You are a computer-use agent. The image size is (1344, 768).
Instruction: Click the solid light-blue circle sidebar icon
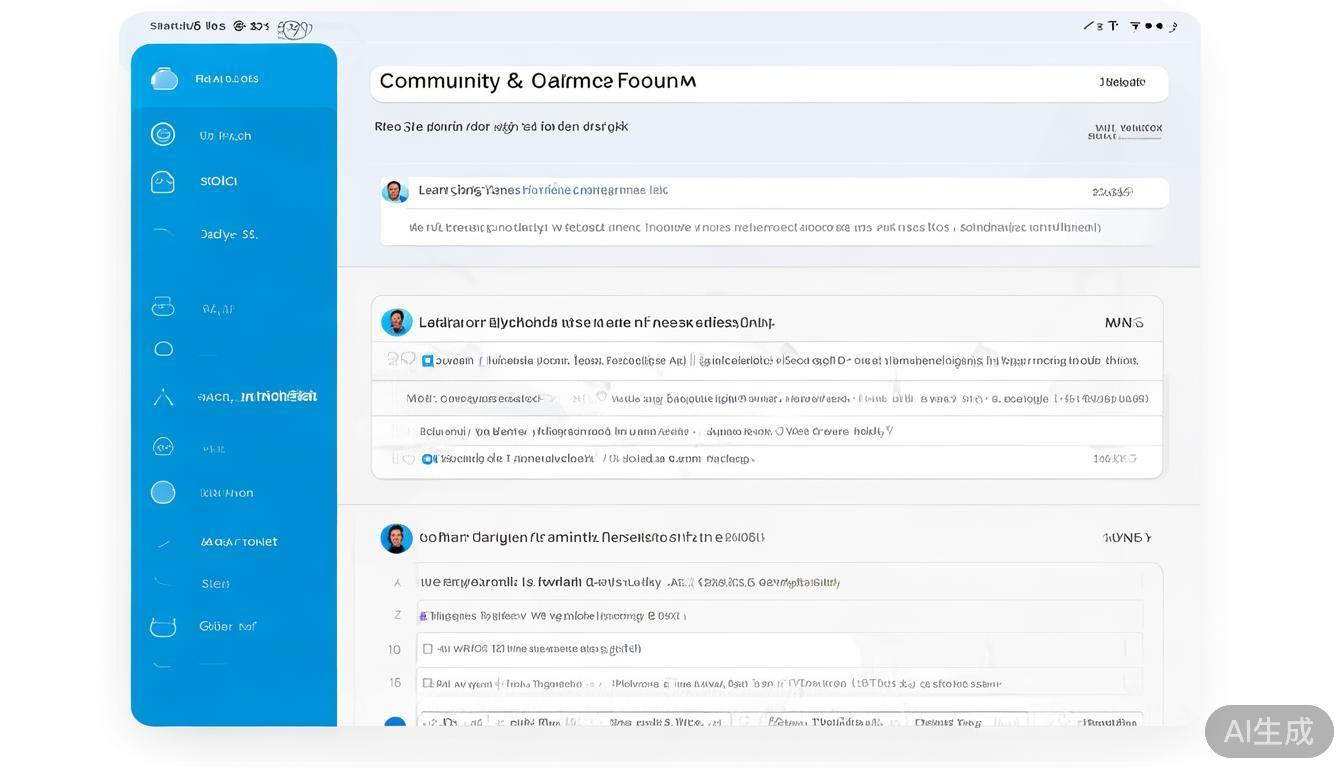point(163,492)
